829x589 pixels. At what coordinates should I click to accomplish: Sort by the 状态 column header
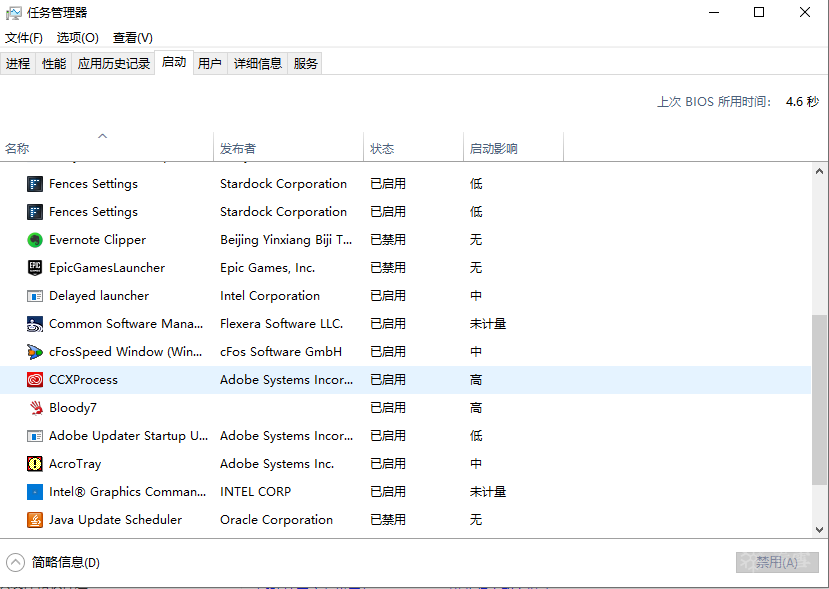coord(414,148)
